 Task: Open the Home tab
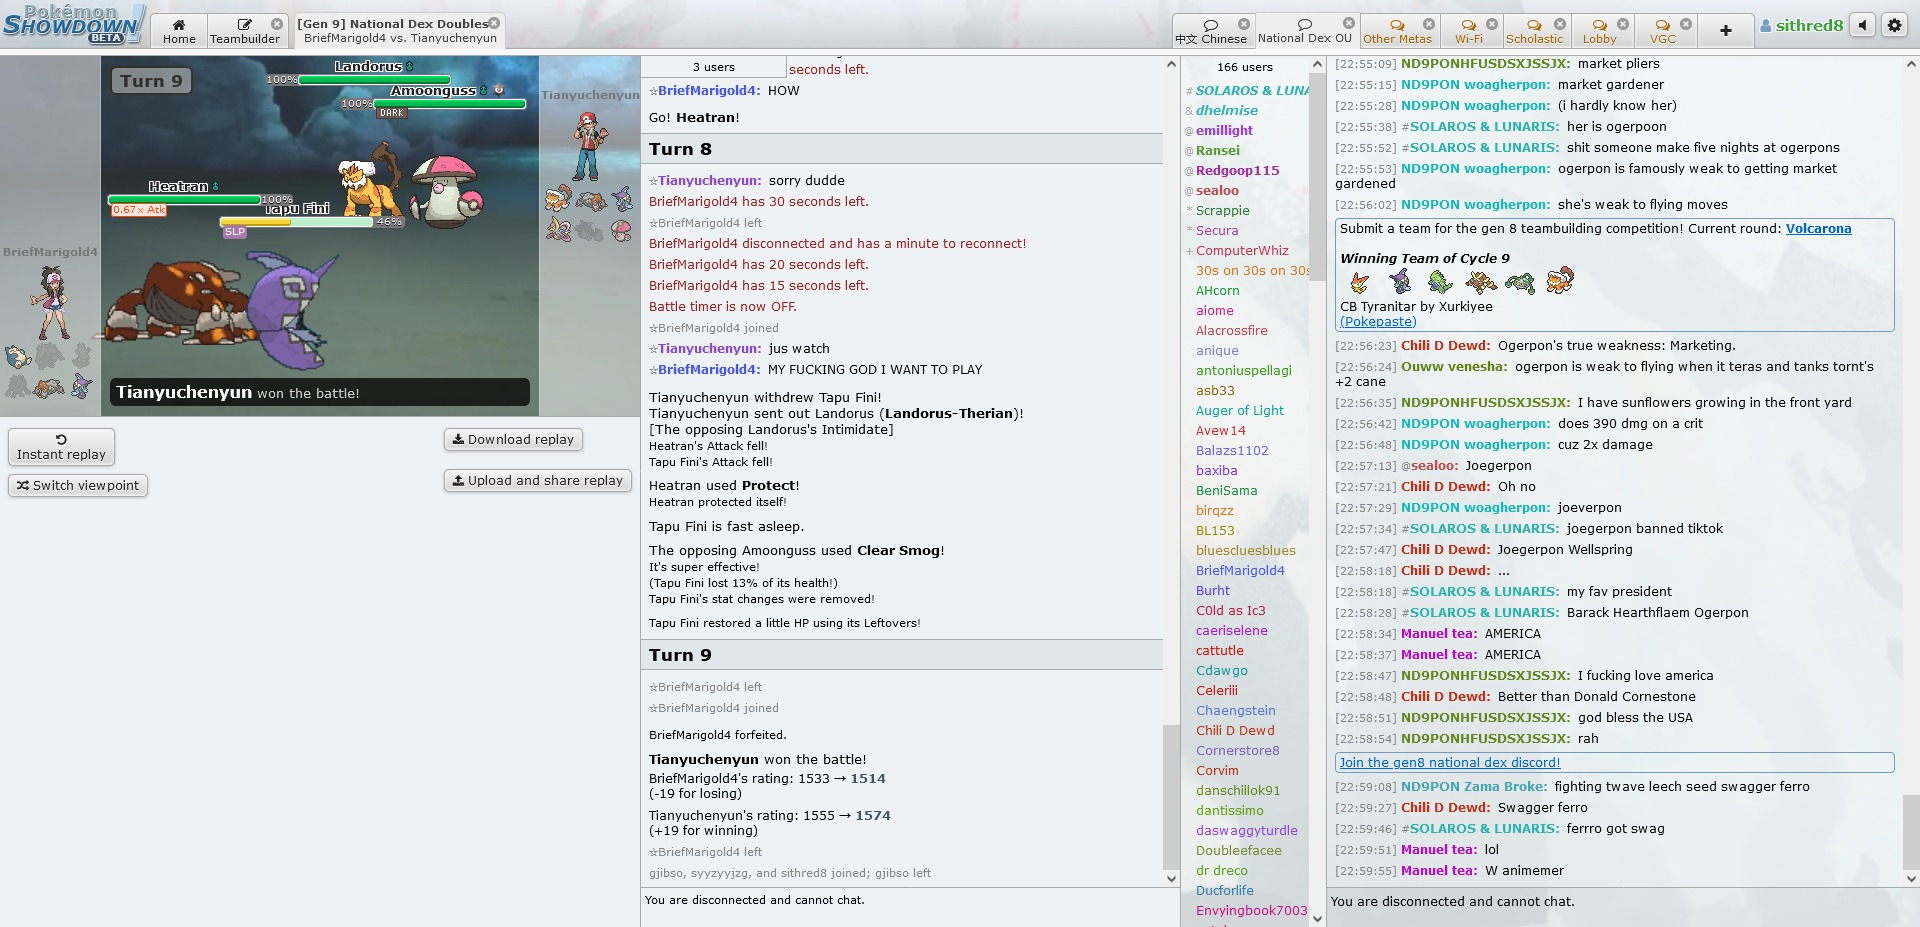click(x=179, y=31)
